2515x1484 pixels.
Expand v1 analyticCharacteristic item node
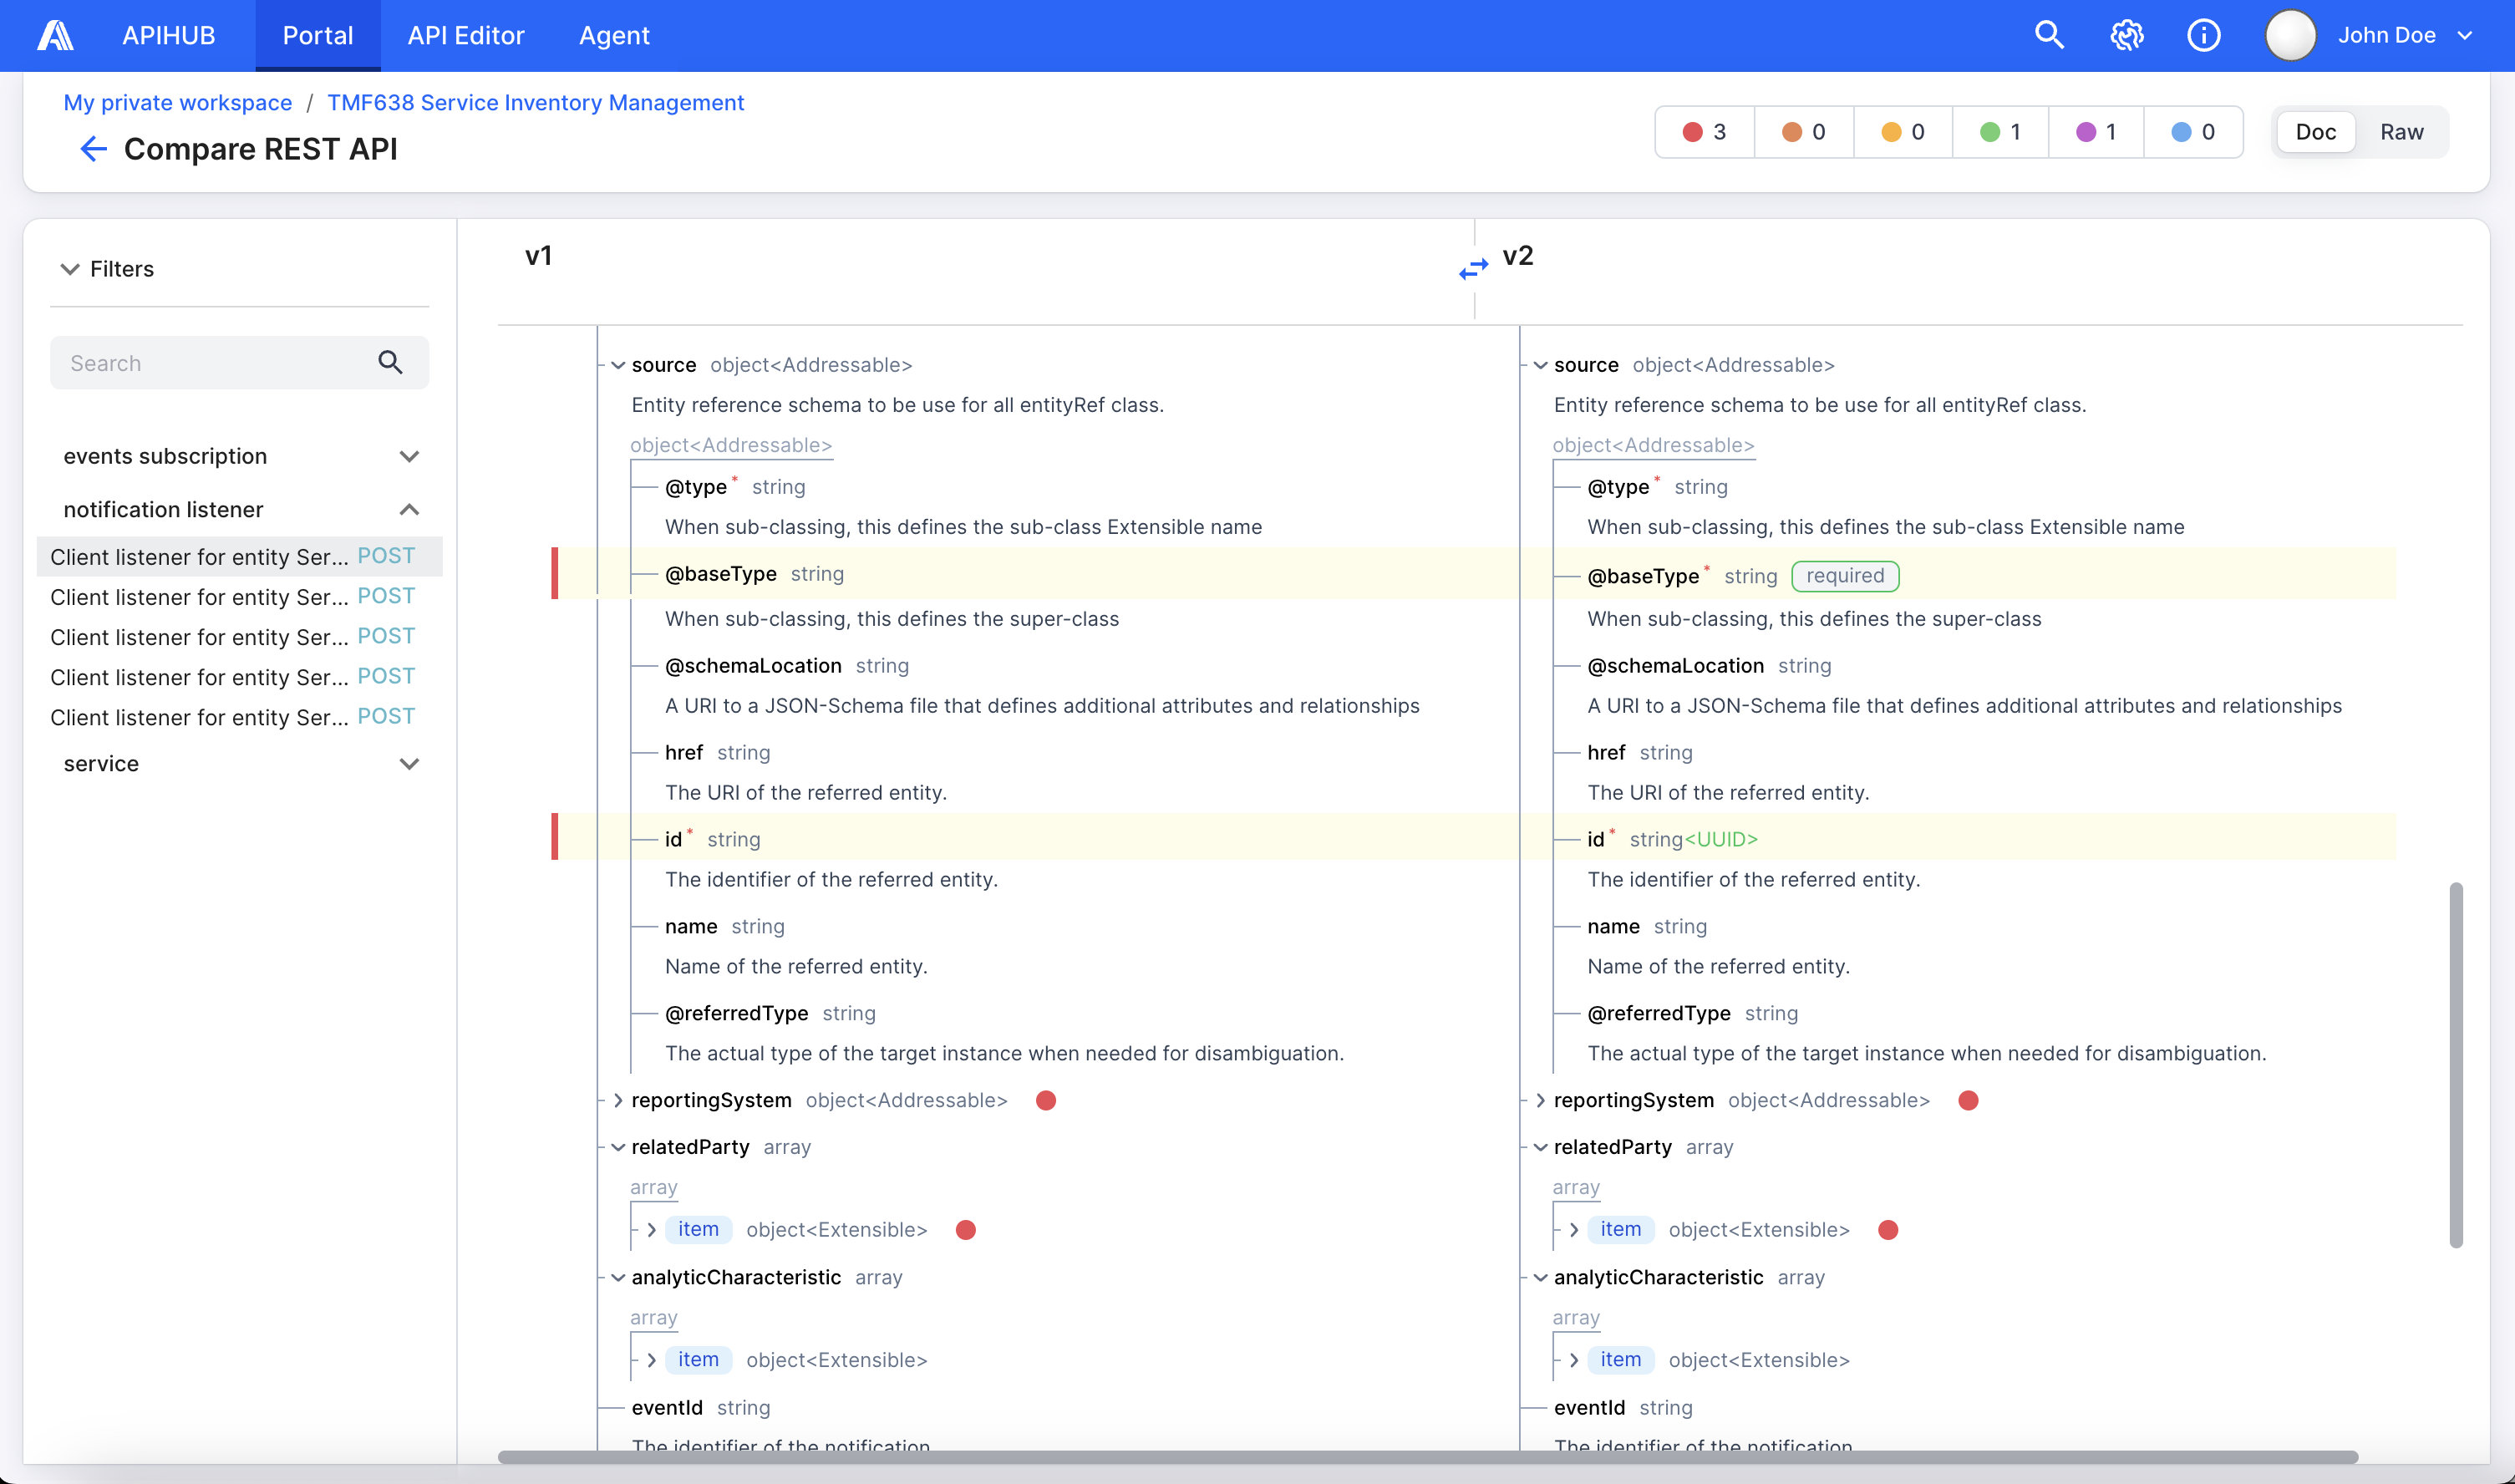[x=651, y=1359]
